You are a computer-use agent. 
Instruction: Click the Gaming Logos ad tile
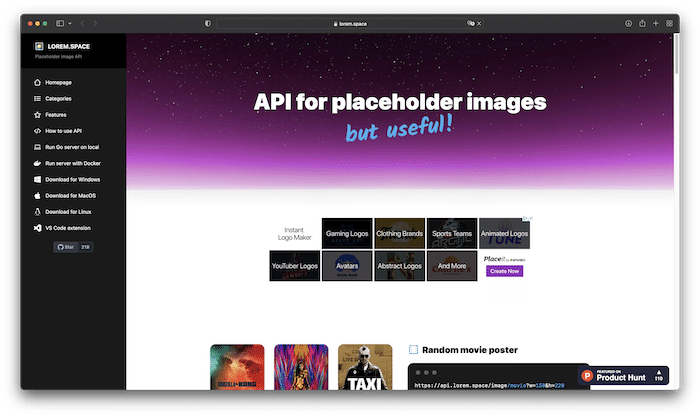coord(347,233)
